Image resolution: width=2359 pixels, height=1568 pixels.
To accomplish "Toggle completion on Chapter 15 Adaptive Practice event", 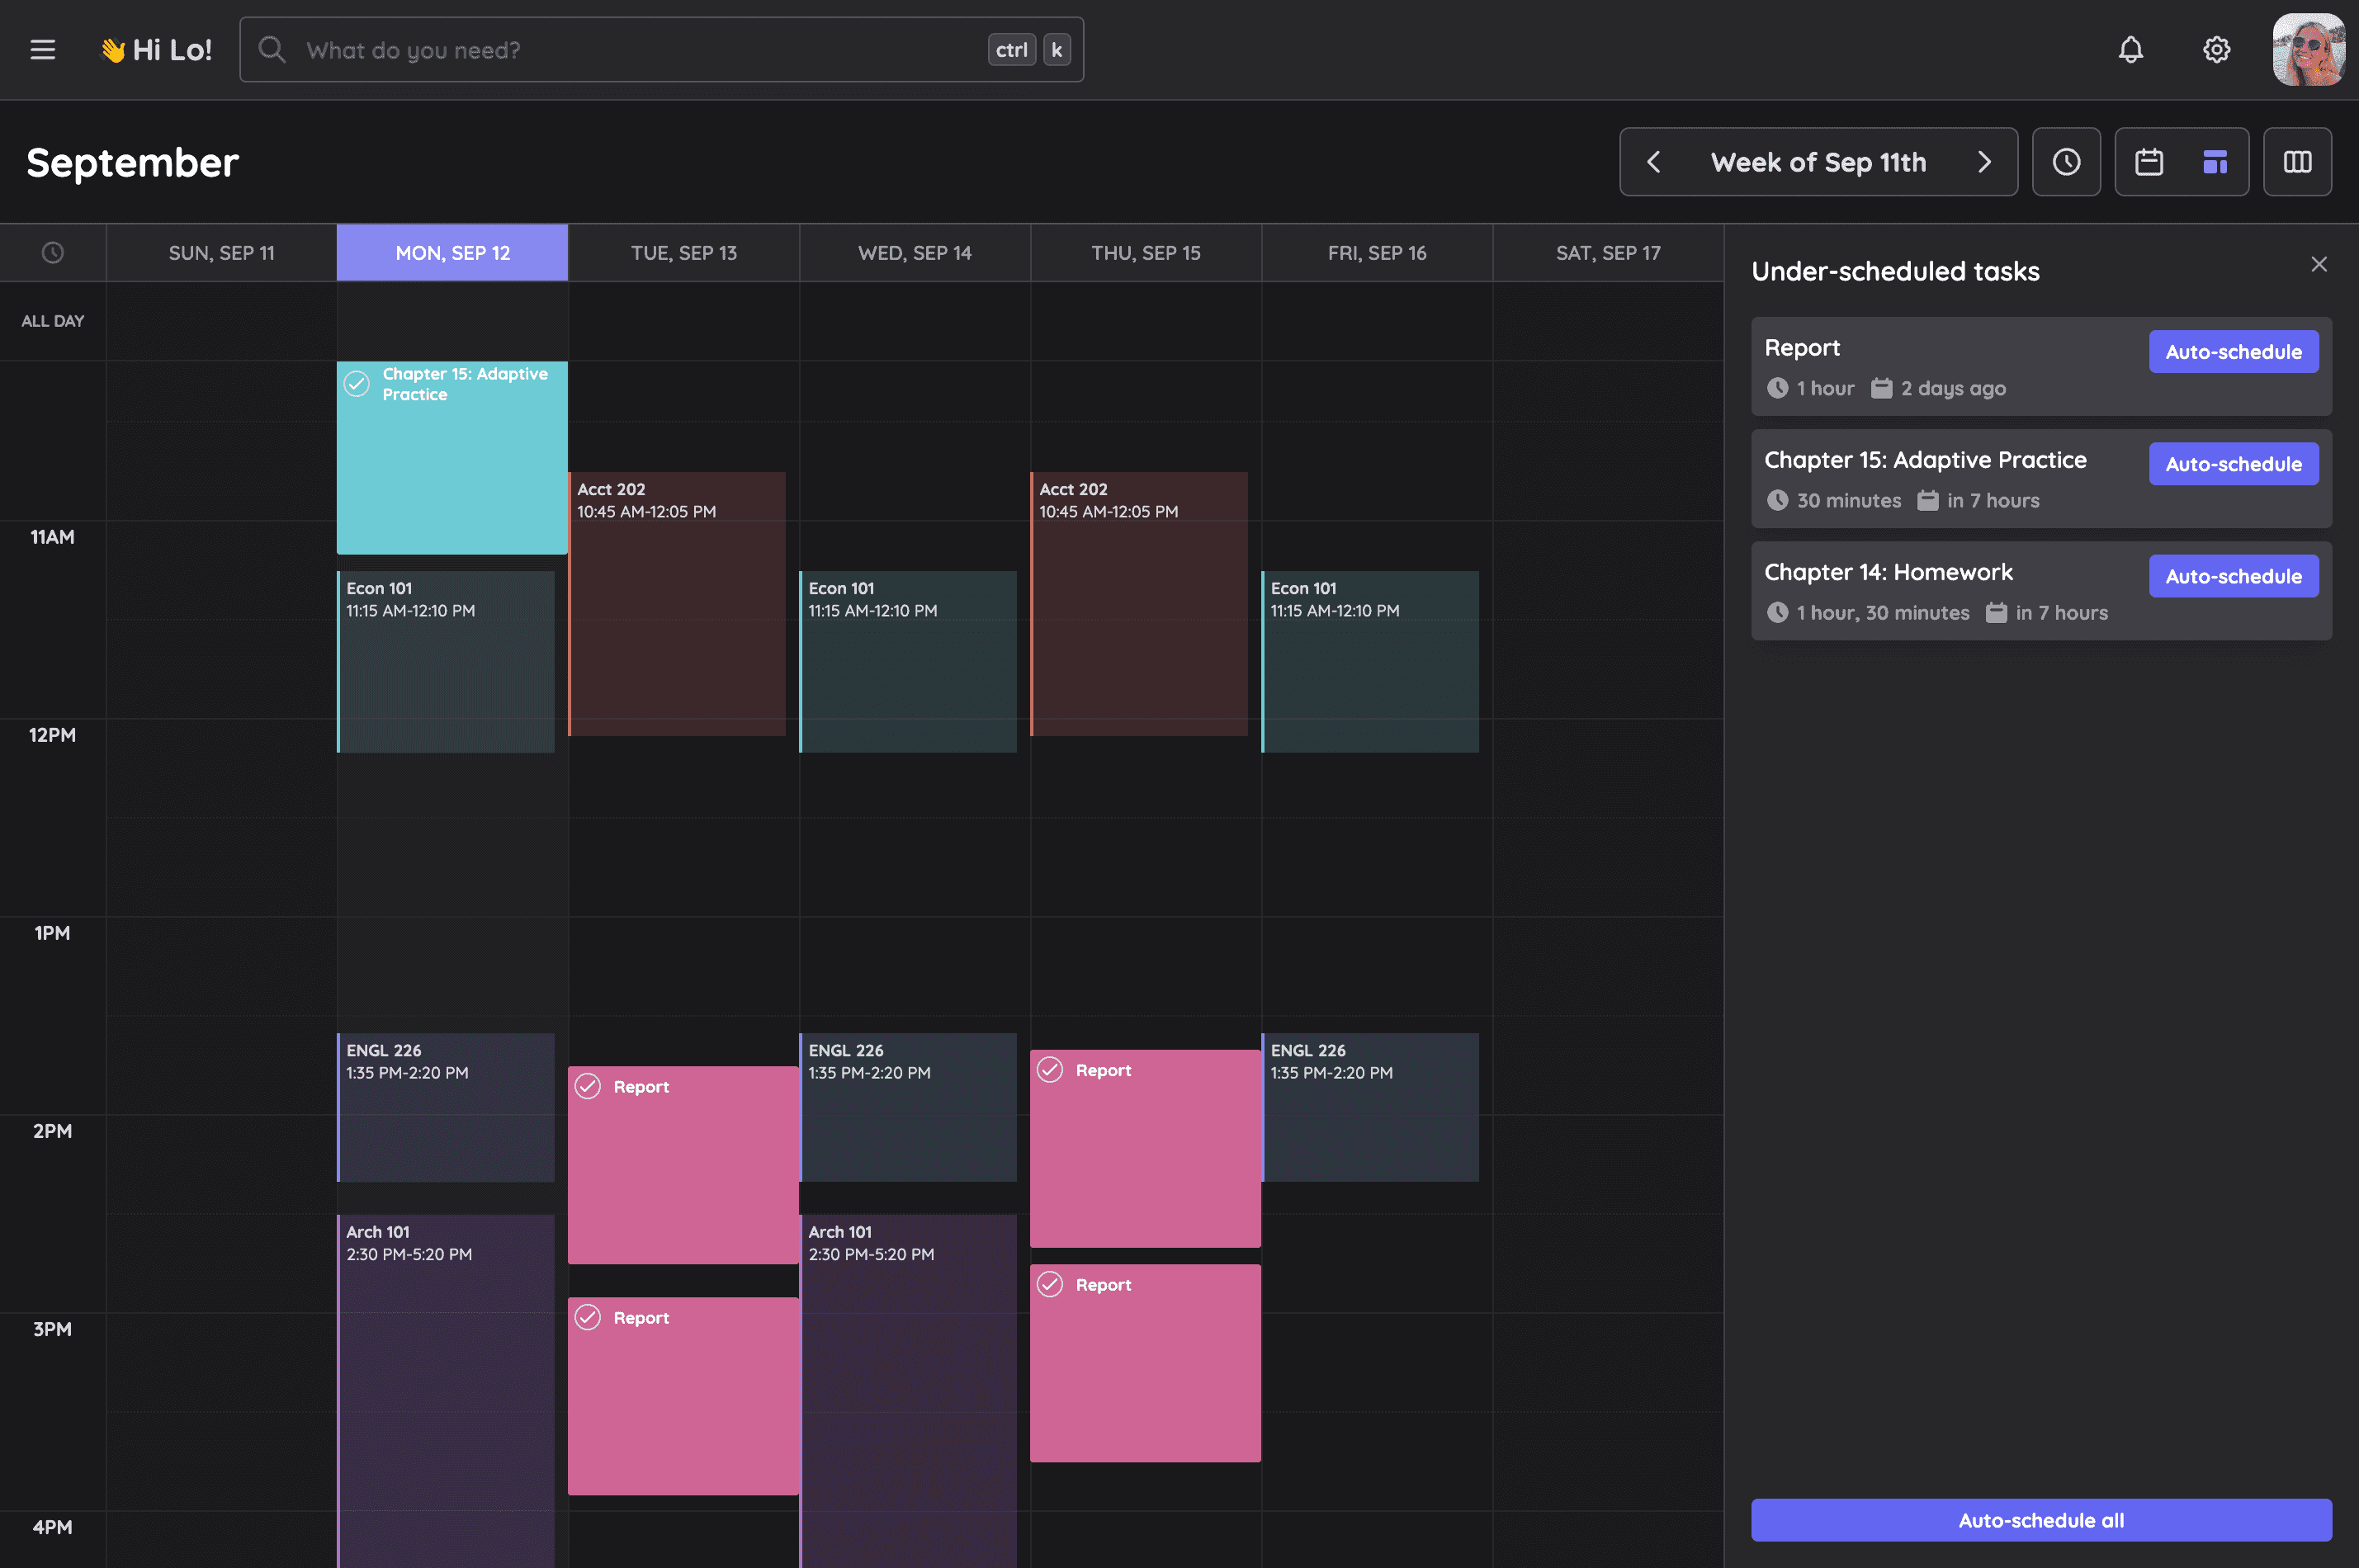I will pos(359,384).
